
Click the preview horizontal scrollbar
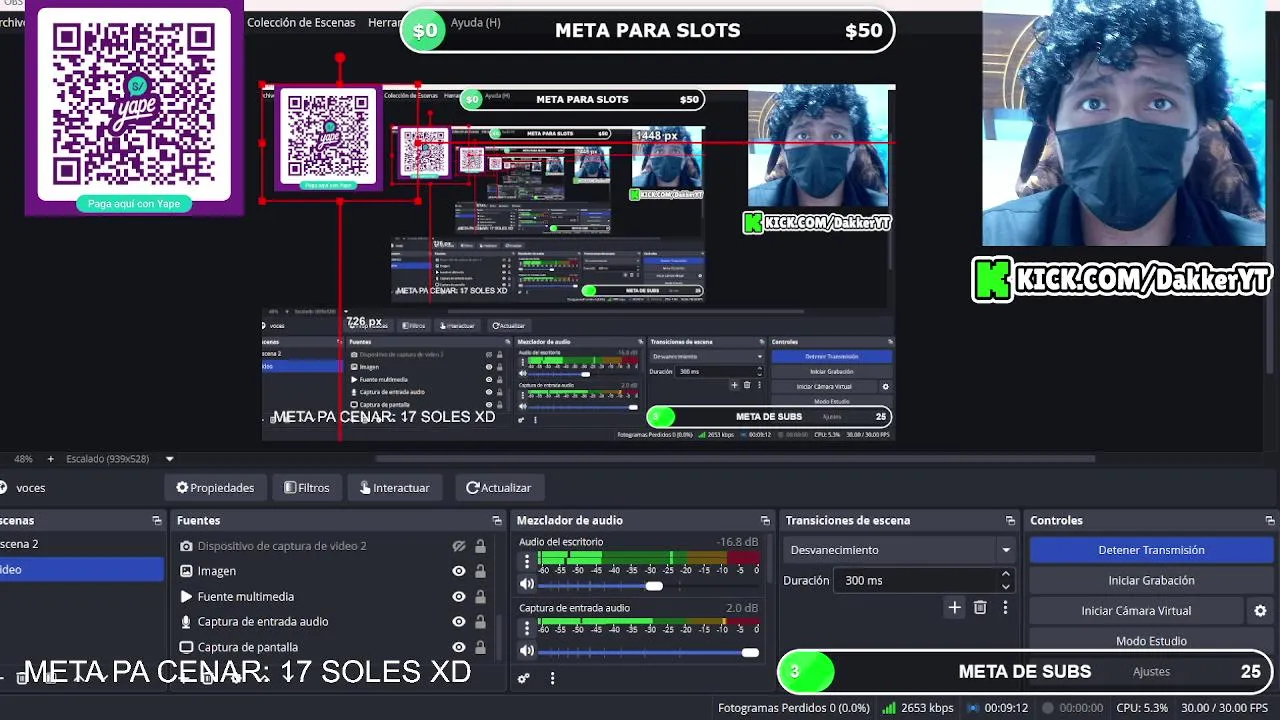(x=735, y=459)
